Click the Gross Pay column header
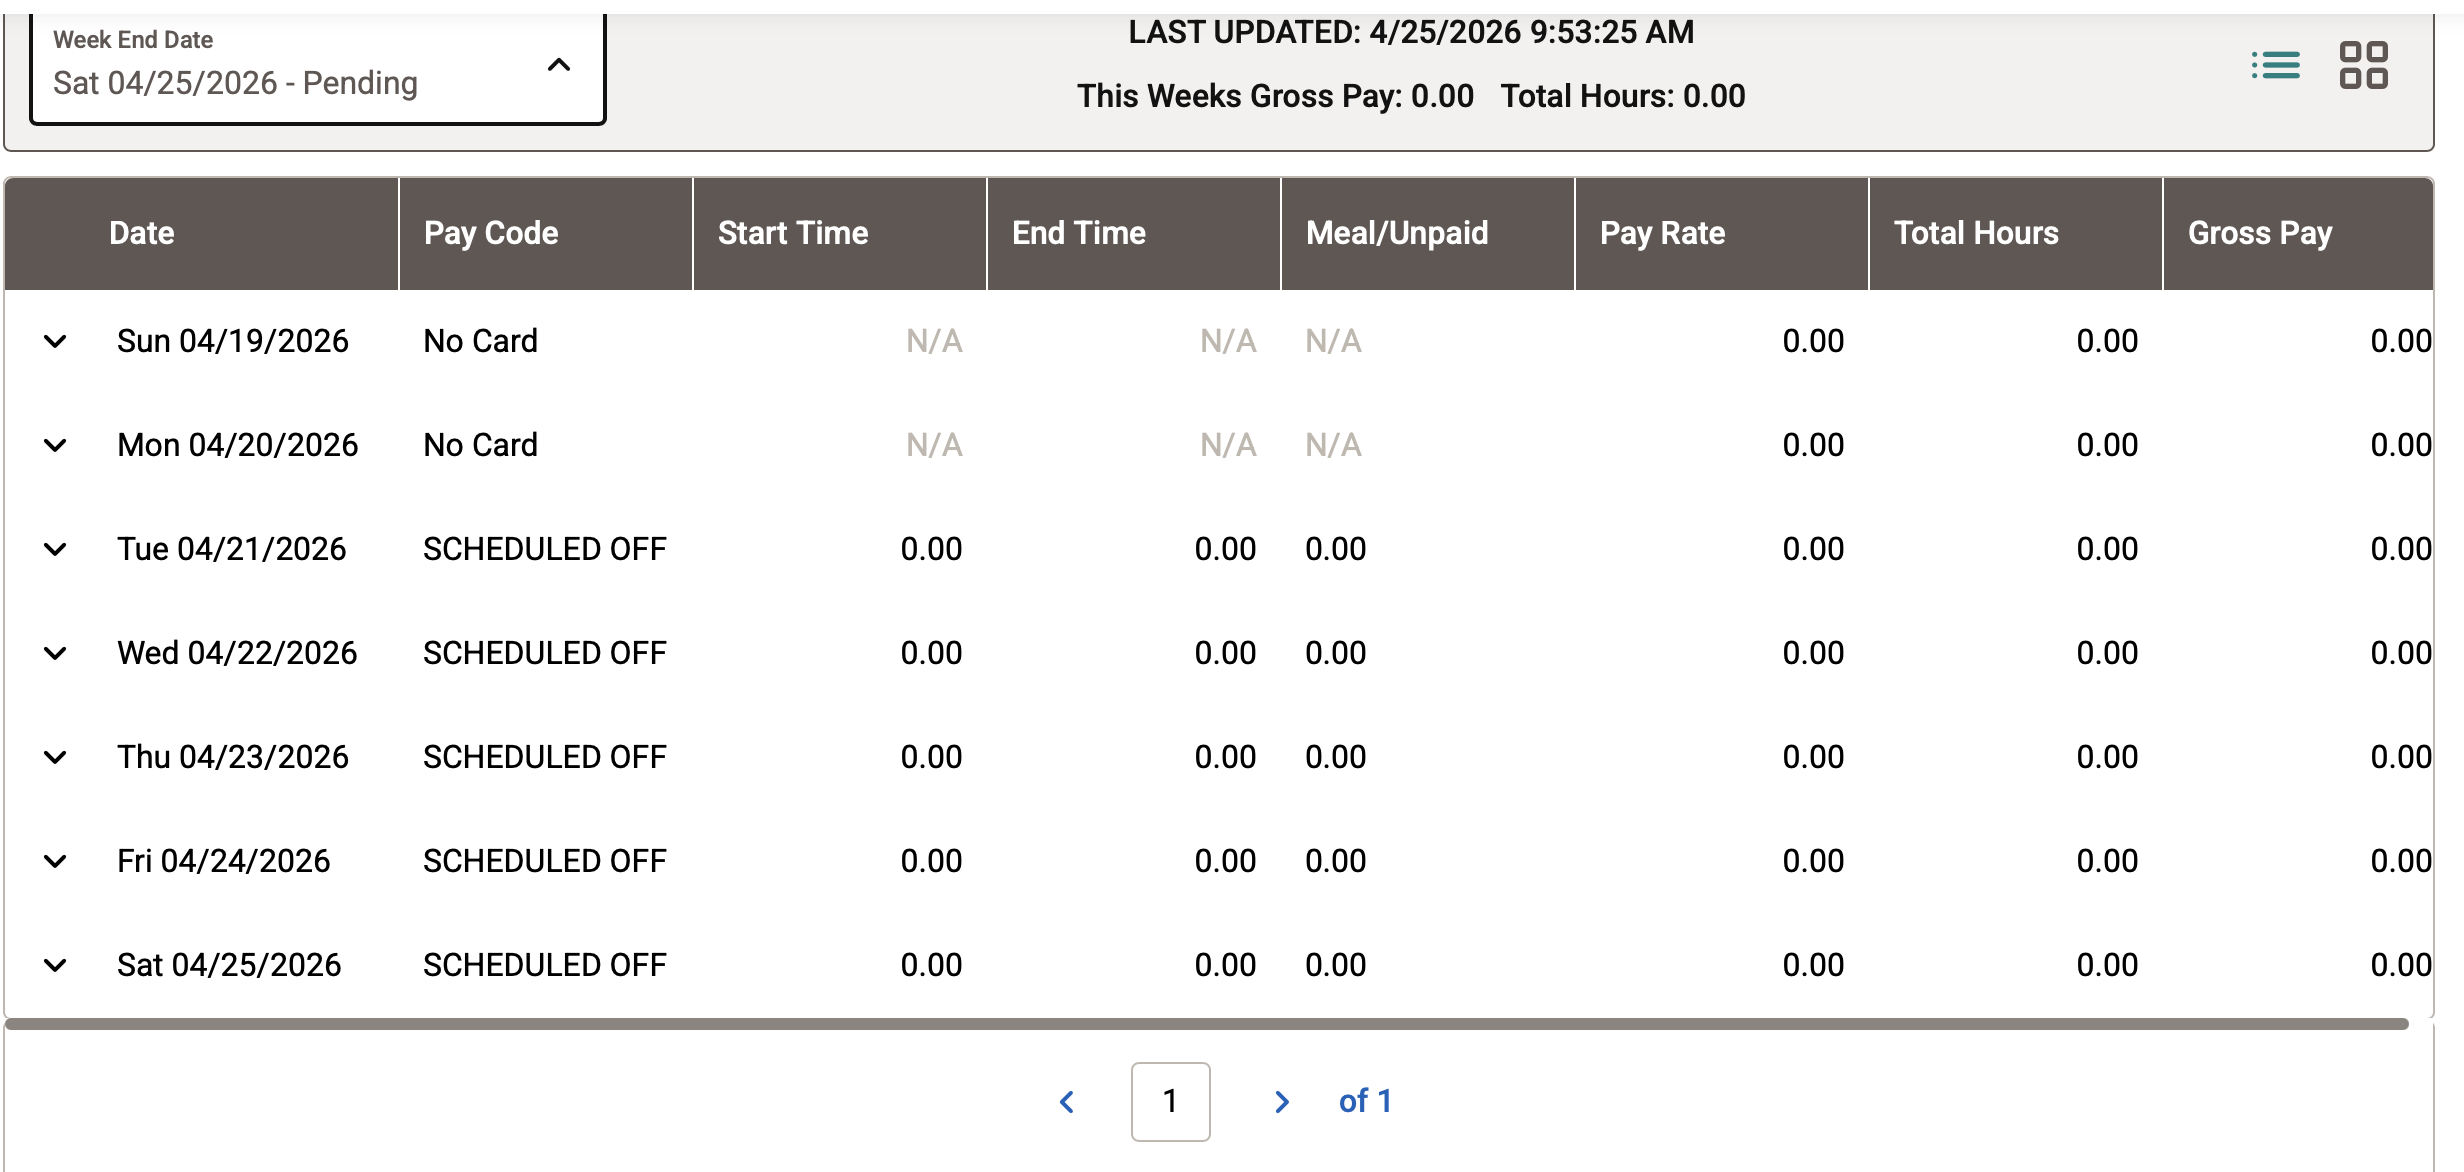 (2298, 233)
